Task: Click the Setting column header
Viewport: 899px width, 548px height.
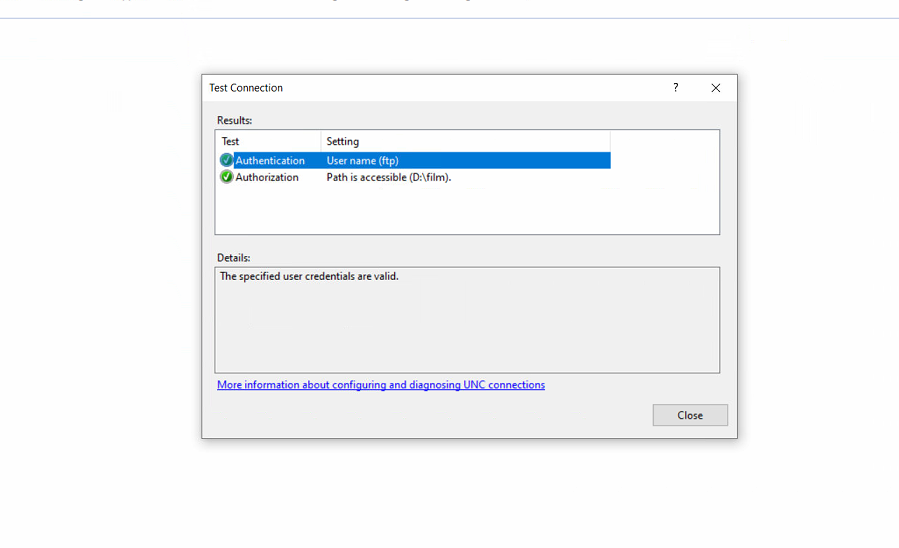Action: tap(343, 141)
